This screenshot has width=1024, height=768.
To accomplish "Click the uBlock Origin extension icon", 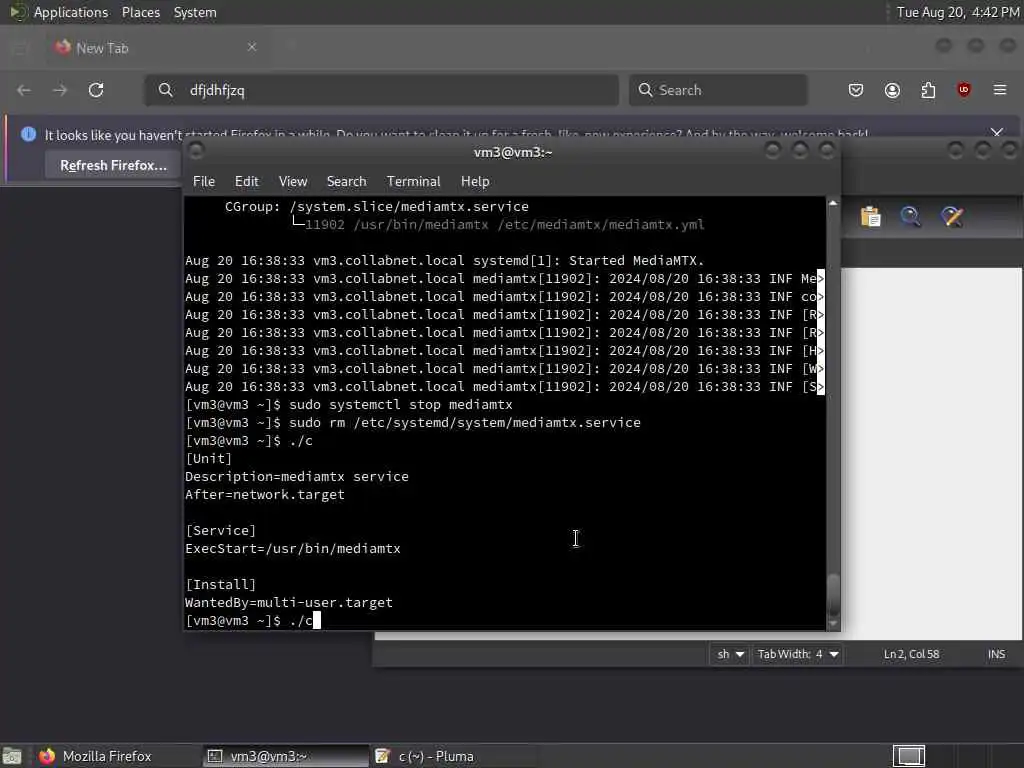I will pyautogui.click(x=964, y=90).
